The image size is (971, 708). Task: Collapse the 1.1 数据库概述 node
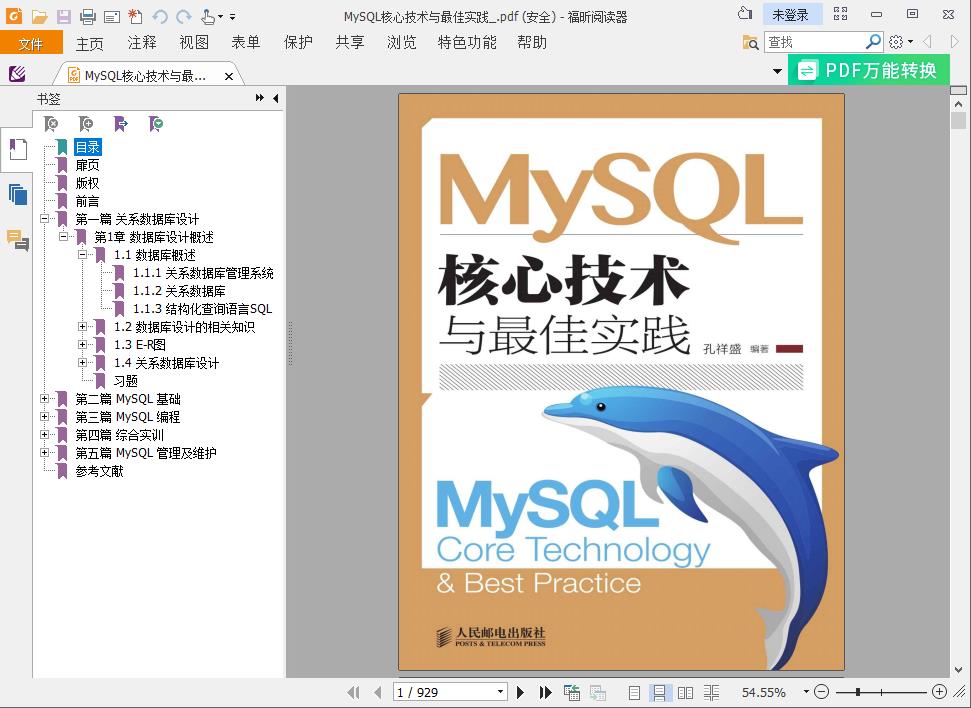coord(82,255)
